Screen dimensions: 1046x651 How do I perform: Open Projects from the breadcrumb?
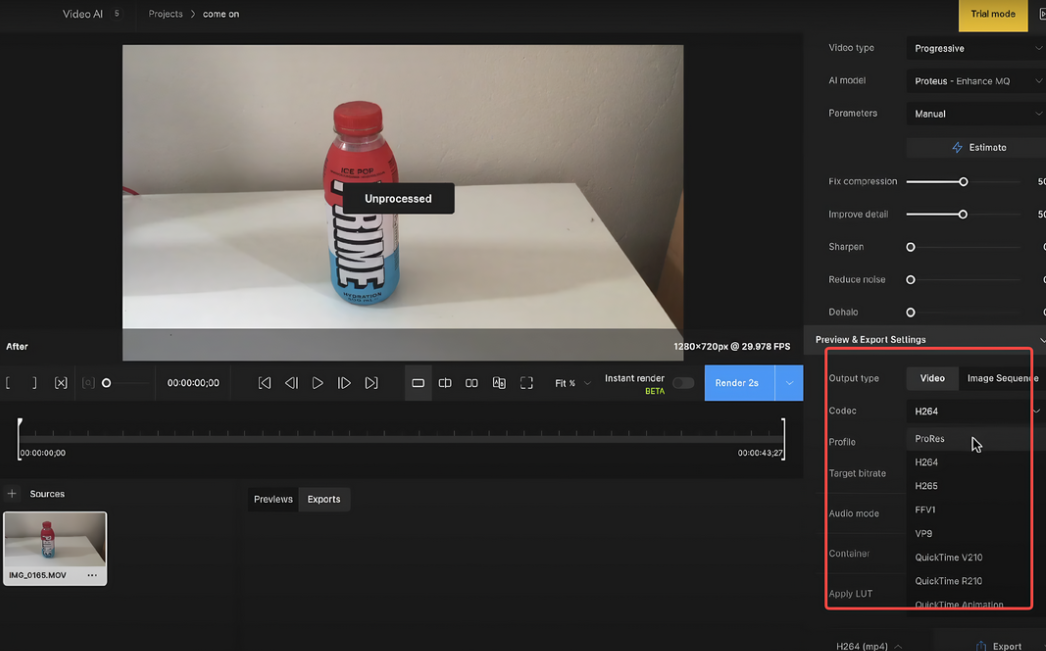tap(165, 14)
